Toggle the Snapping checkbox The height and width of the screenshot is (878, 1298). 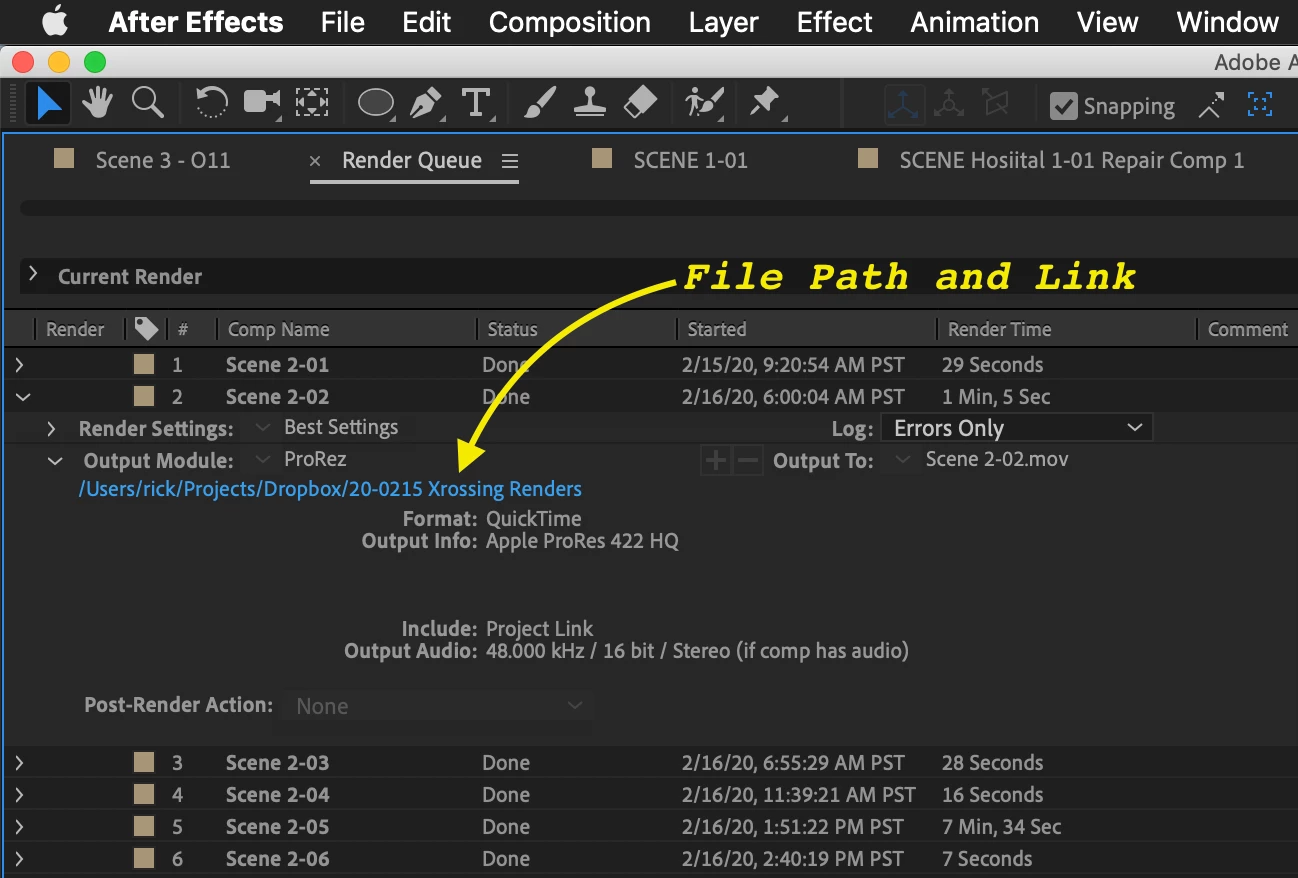[x=1063, y=106]
